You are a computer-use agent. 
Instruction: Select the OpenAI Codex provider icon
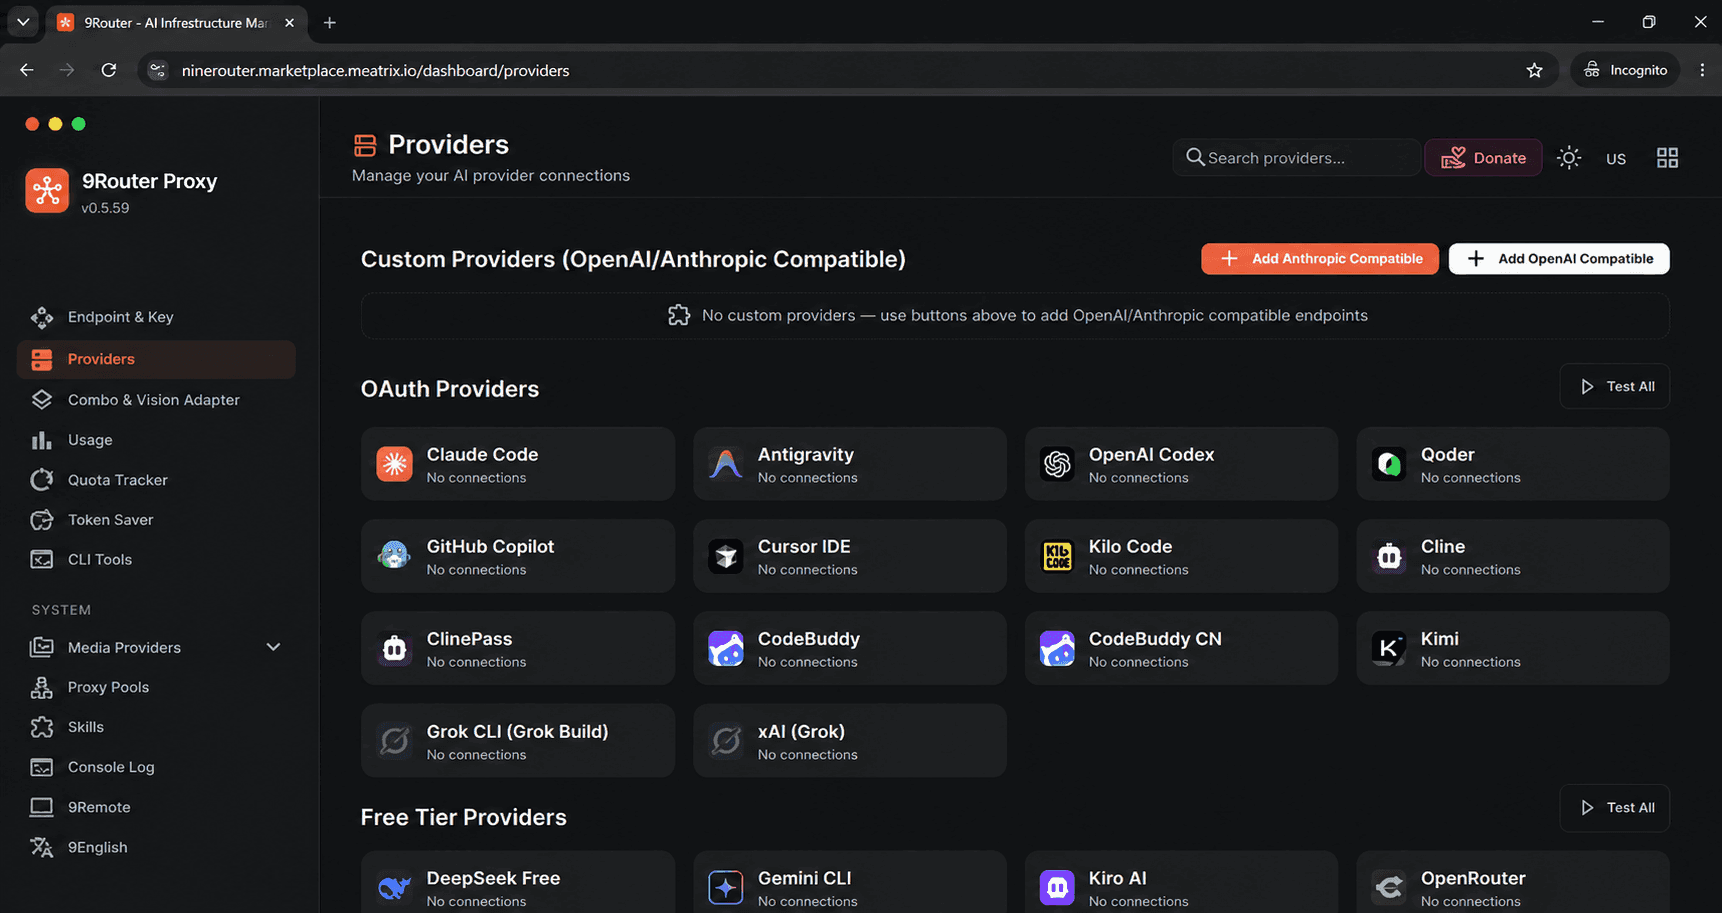coord(1057,464)
